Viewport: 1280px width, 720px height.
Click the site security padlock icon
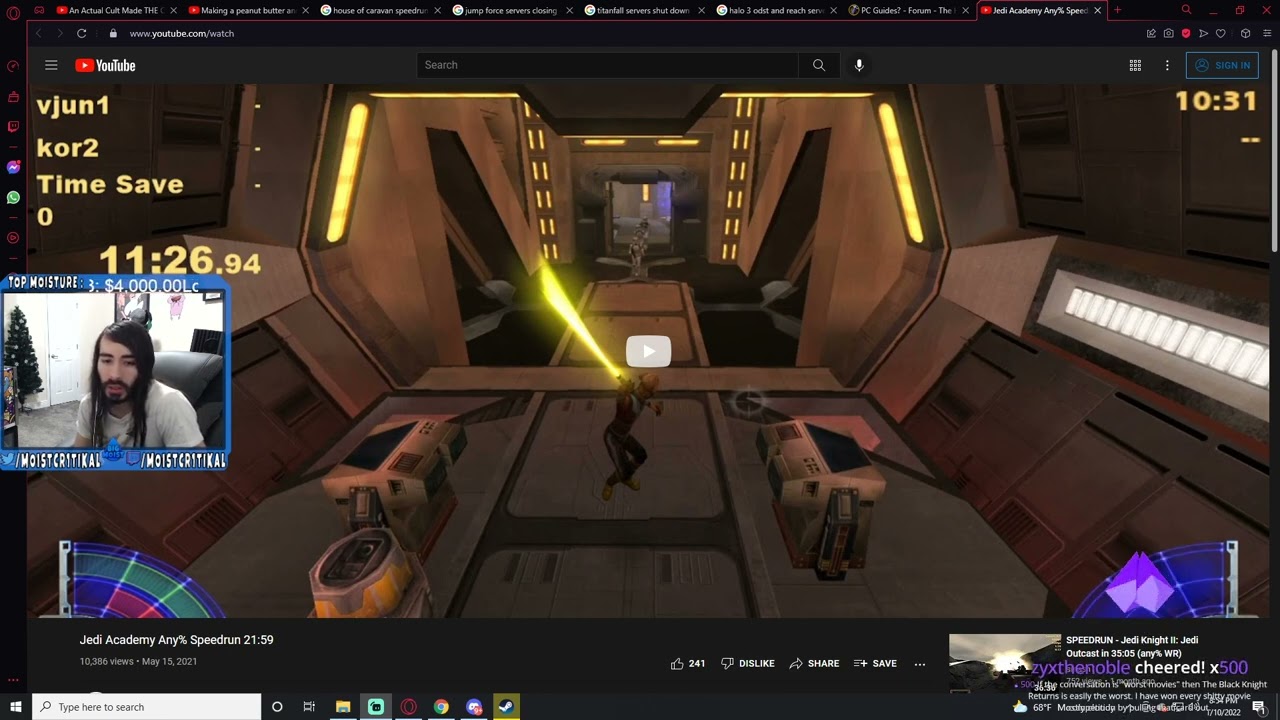(113, 33)
